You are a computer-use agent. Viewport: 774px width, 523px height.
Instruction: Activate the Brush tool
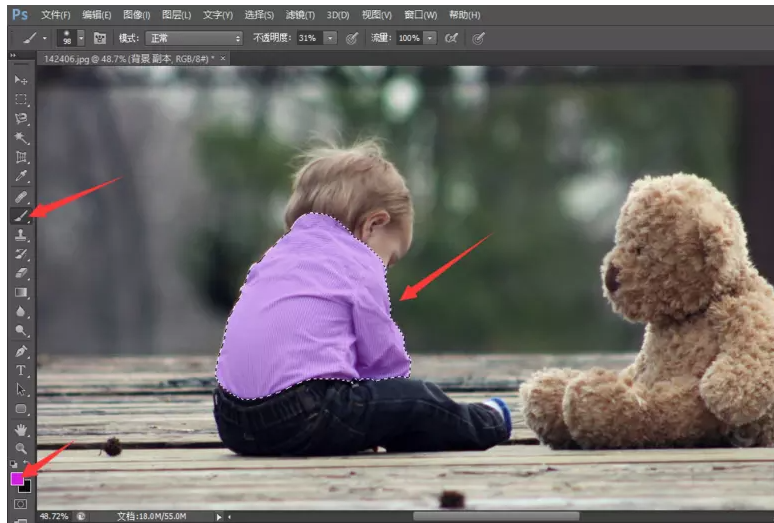(x=21, y=215)
